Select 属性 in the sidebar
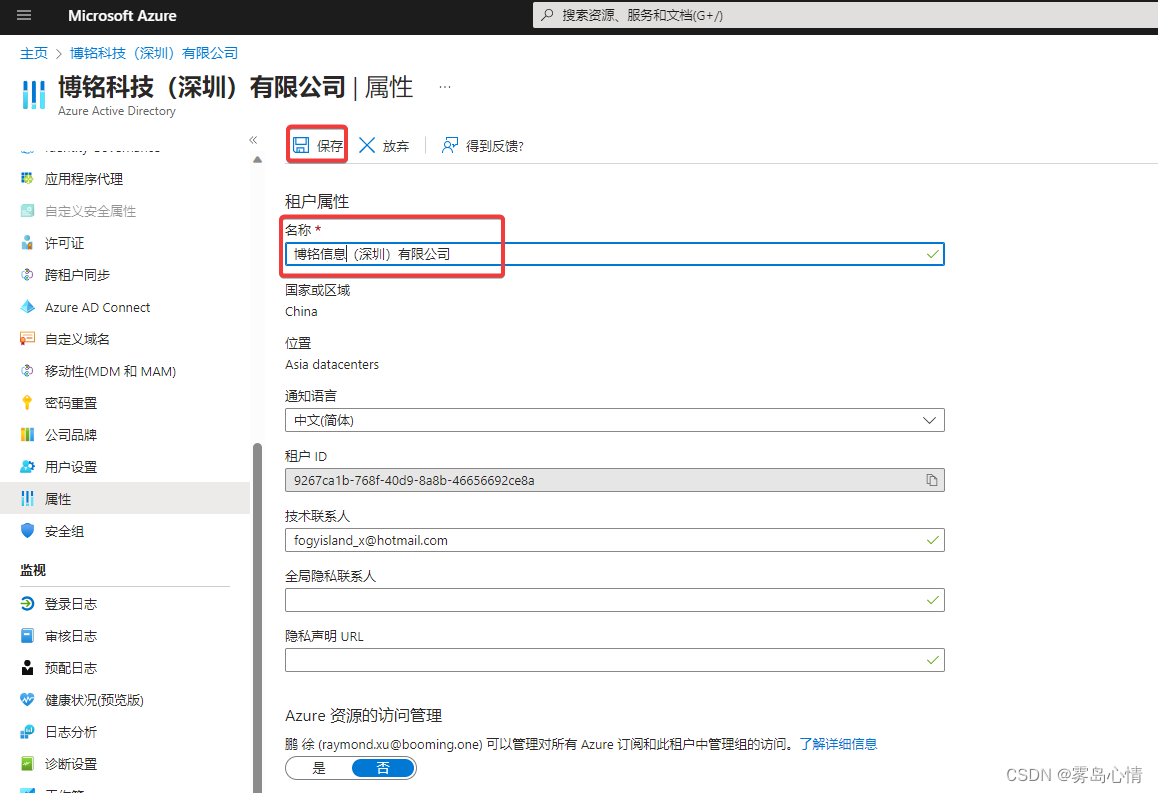Viewport: 1158px width, 793px height. (126, 498)
